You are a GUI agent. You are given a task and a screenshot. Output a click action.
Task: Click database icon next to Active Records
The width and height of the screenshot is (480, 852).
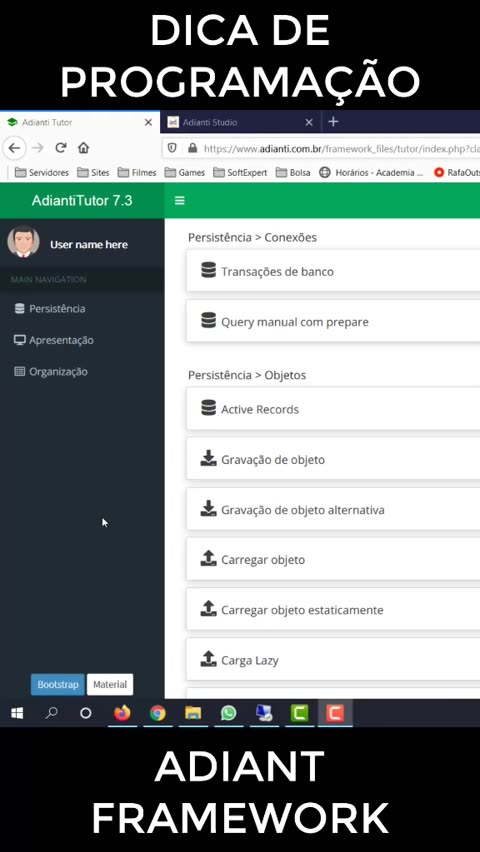(208, 408)
